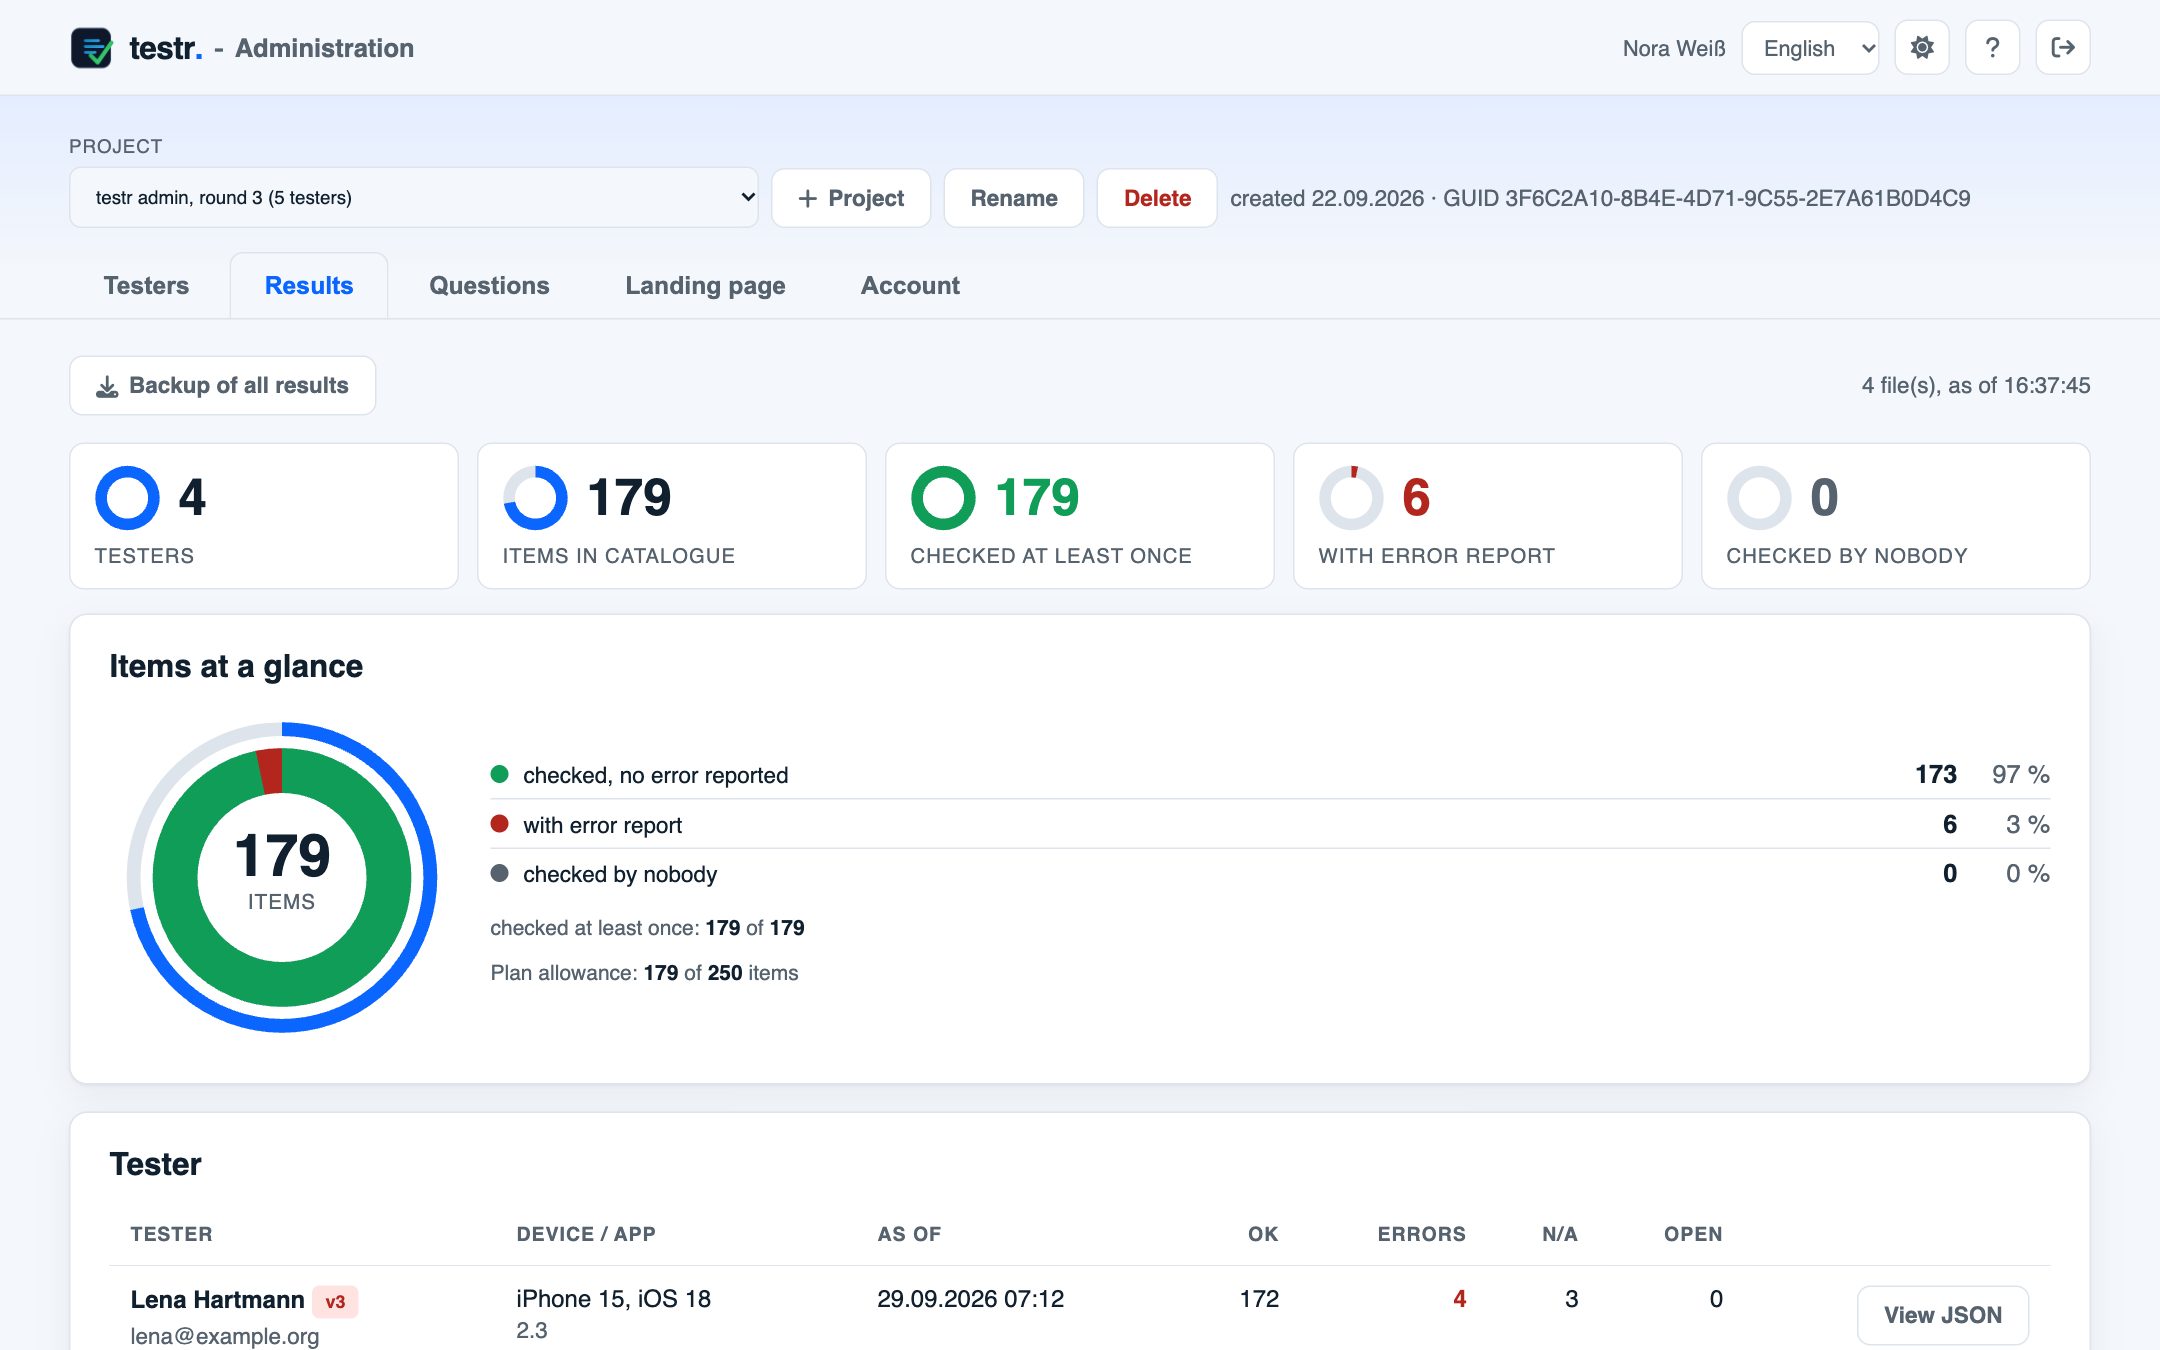Click the + Project button

(x=851, y=198)
